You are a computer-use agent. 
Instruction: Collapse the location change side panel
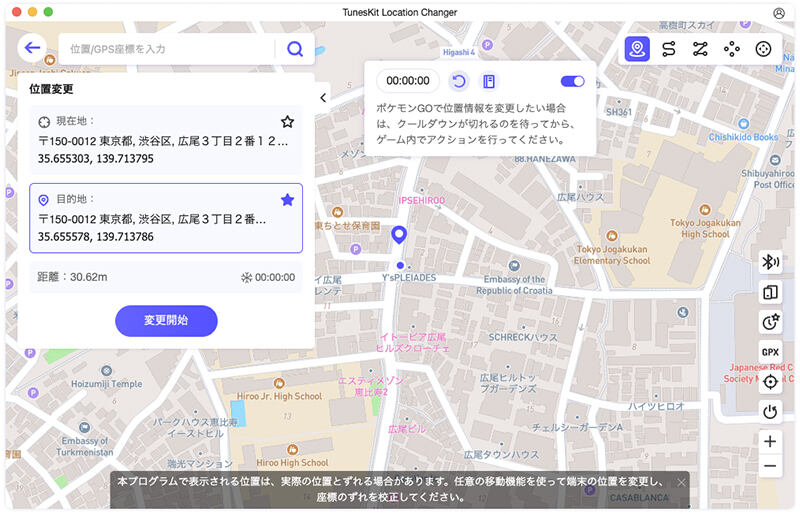(x=323, y=97)
